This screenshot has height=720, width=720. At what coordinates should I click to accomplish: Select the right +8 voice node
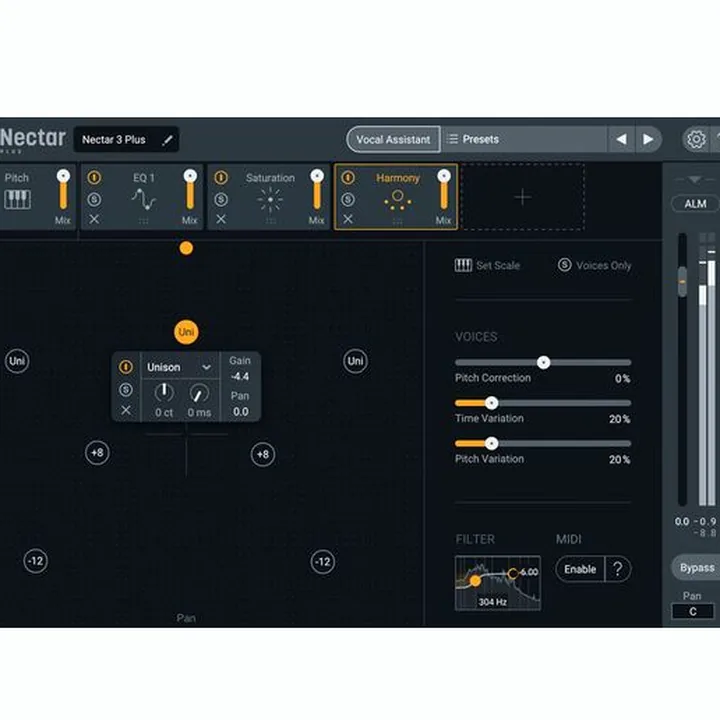pyautogui.click(x=263, y=455)
